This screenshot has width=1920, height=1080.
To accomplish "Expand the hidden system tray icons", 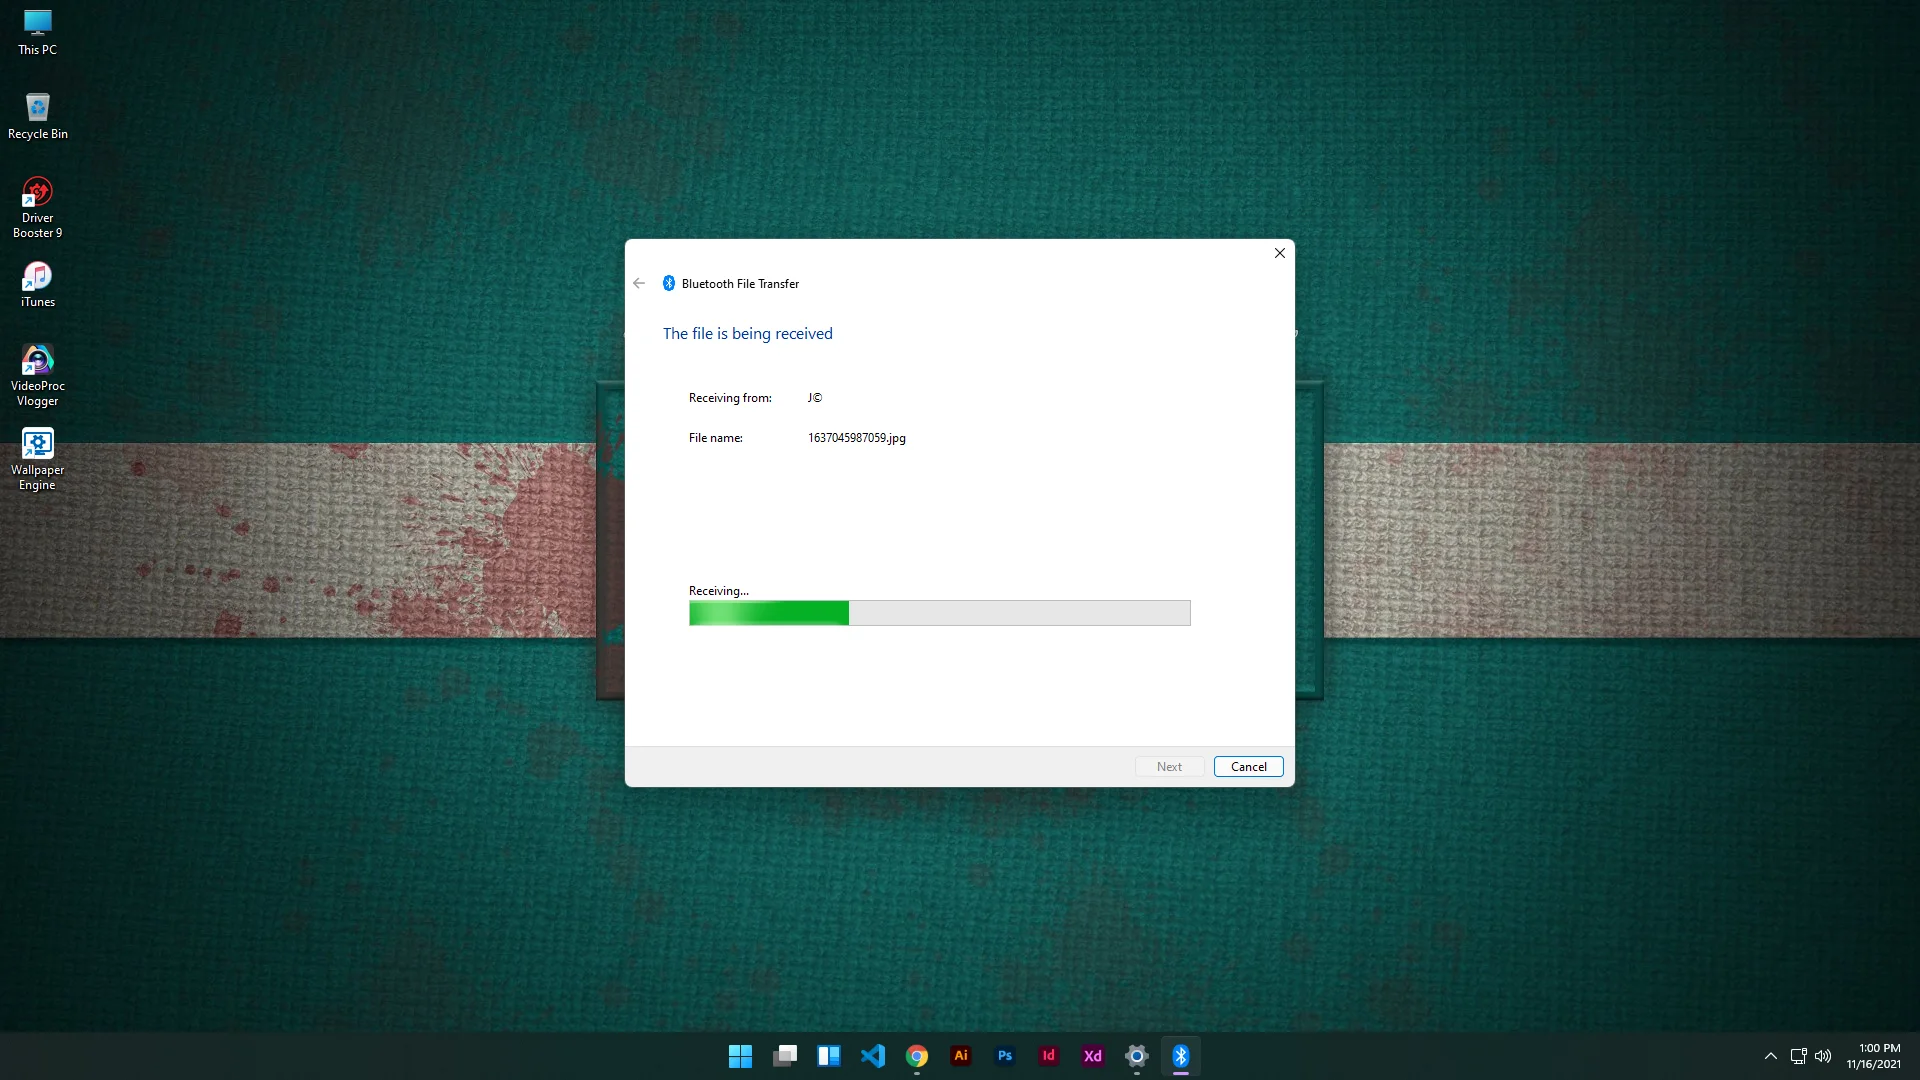I will point(1771,1056).
